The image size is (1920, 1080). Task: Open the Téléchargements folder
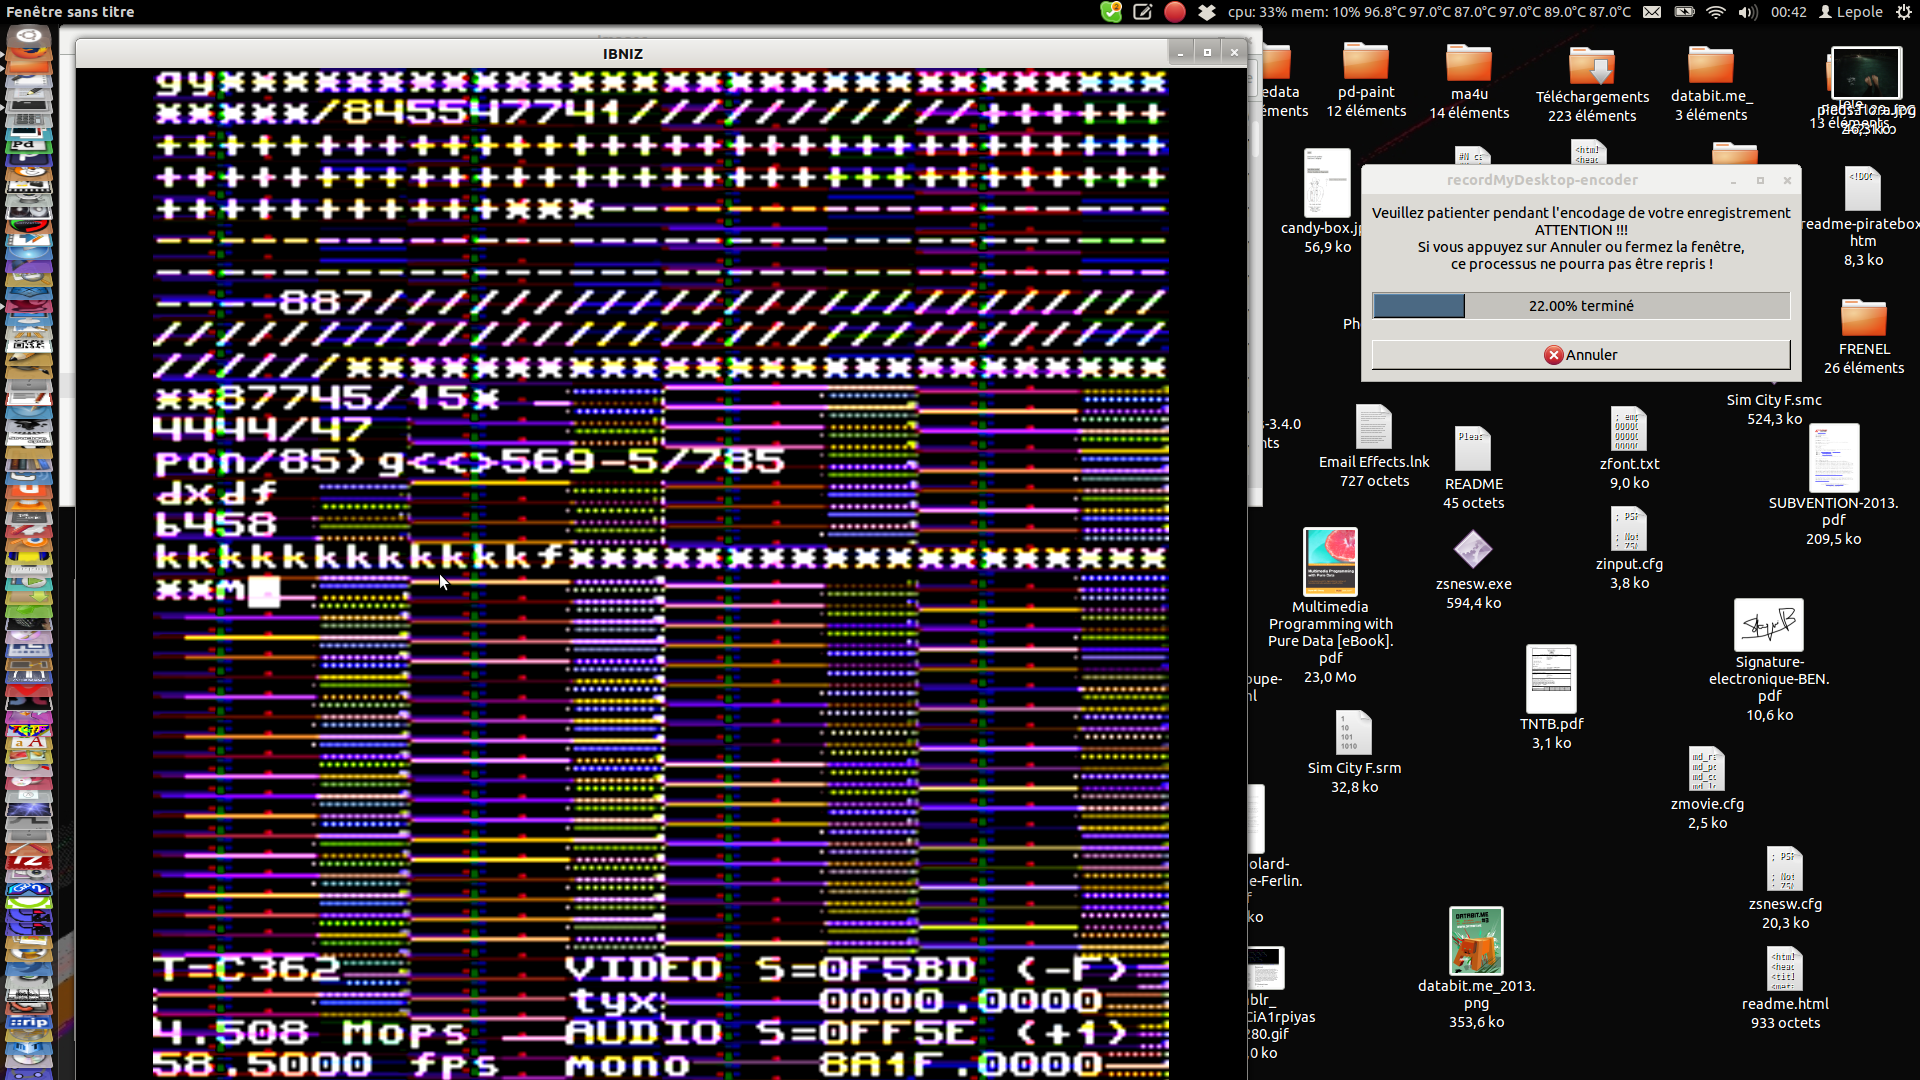click(x=1592, y=68)
